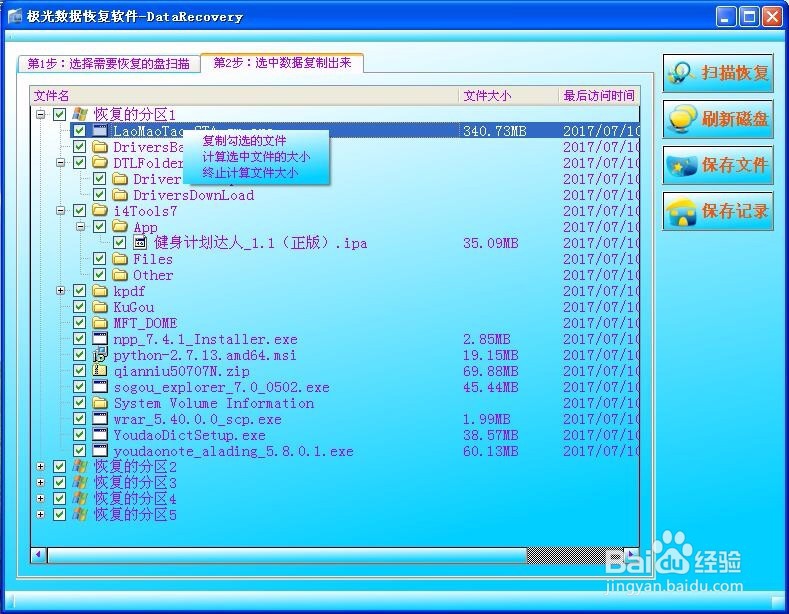Uncheck the qianniu50707N.zip checkbox
This screenshot has height=614, width=789.
(80, 371)
